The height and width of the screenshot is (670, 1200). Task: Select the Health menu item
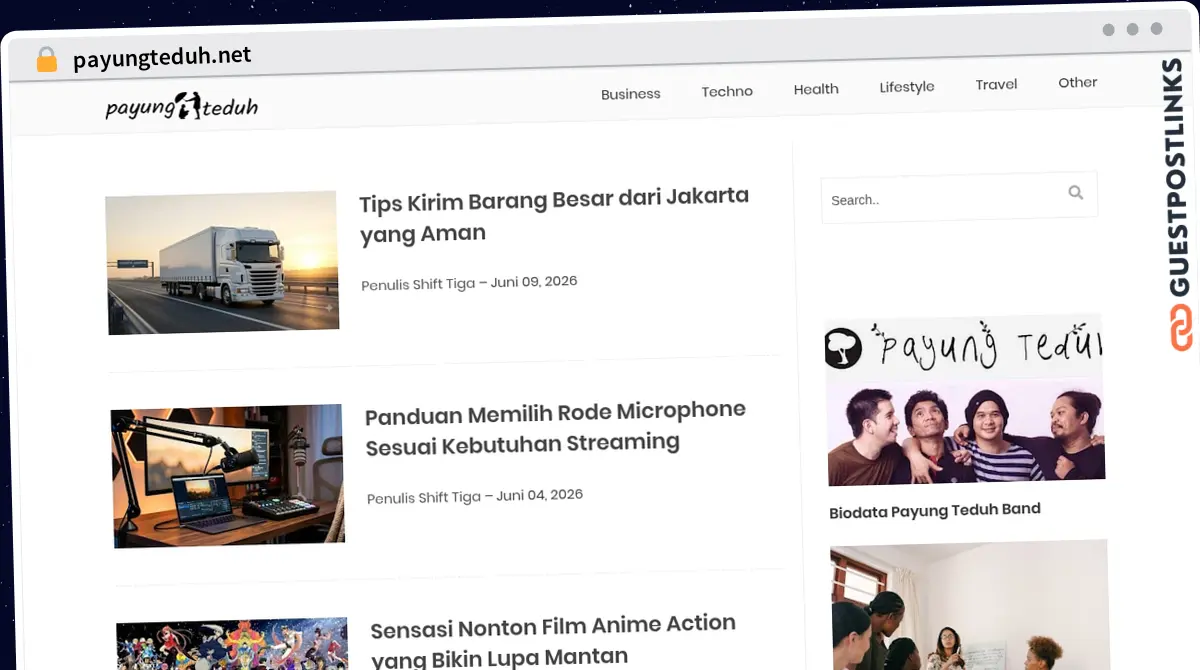point(816,89)
